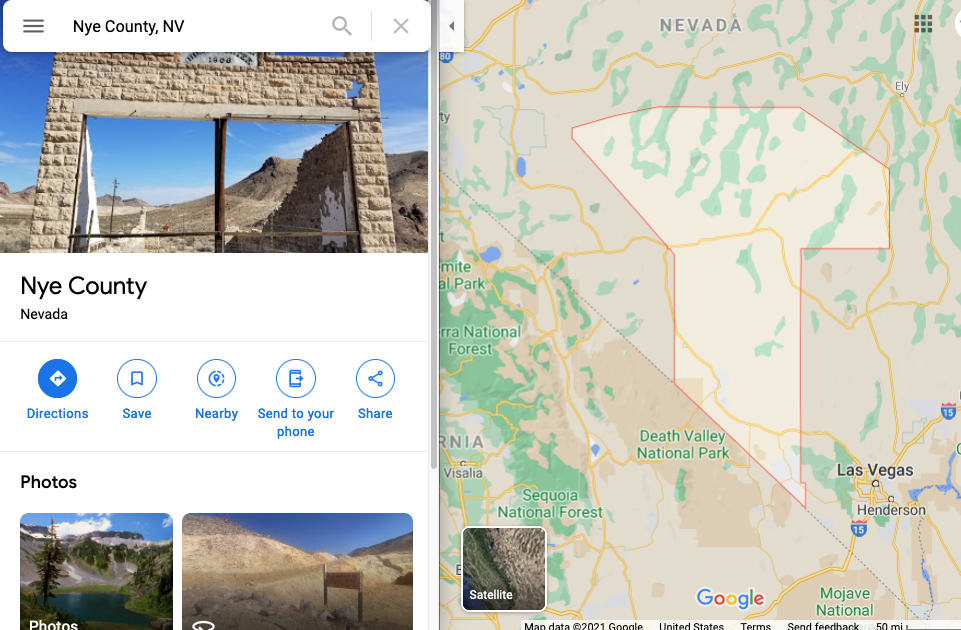Open the mountain lake Photos thumbnail
This screenshot has width=961, height=630.
(x=96, y=571)
